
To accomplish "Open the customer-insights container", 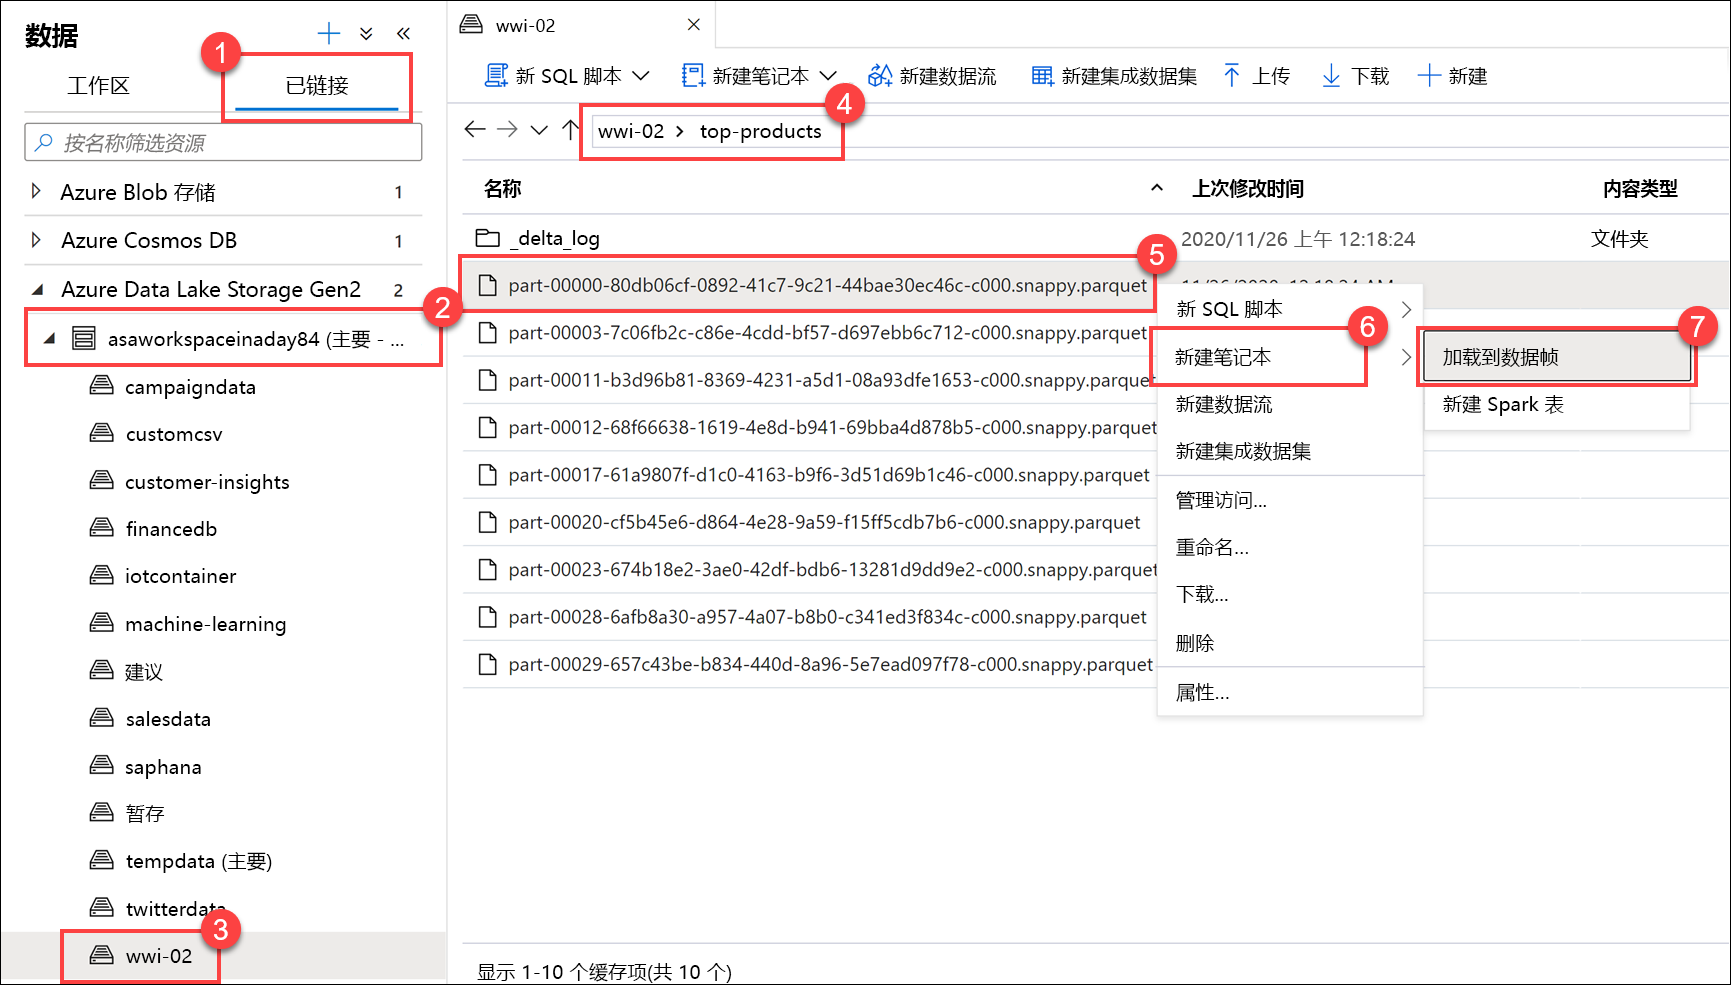I will pos(207,482).
